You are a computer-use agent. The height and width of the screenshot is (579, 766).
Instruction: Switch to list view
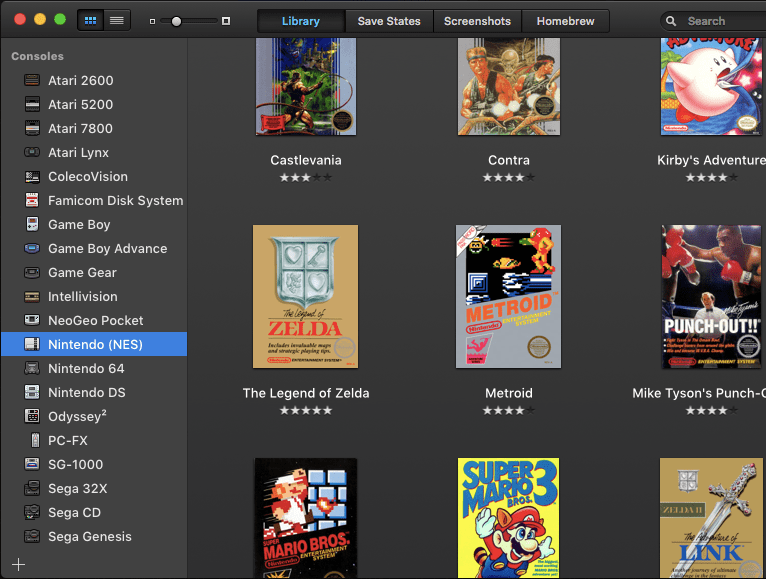click(x=117, y=21)
